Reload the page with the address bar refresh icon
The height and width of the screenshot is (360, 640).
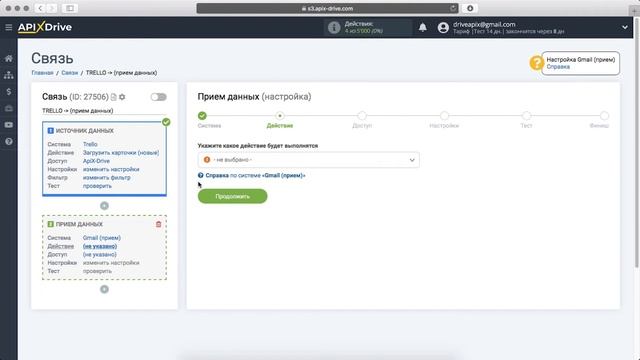[453, 8]
